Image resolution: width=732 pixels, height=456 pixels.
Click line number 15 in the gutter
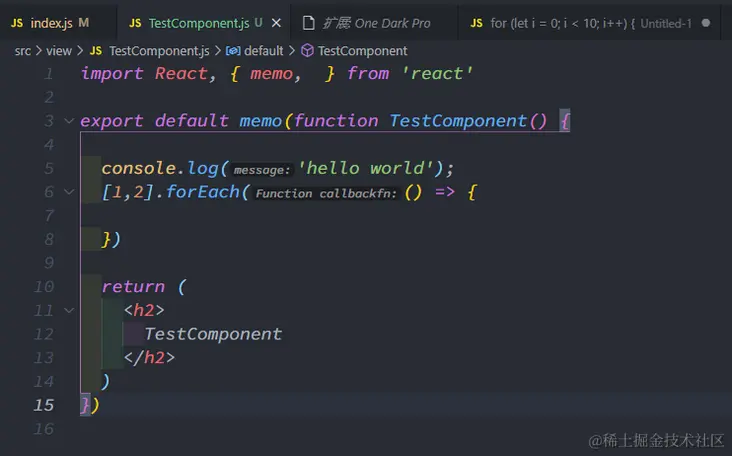pyautogui.click(x=44, y=405)
